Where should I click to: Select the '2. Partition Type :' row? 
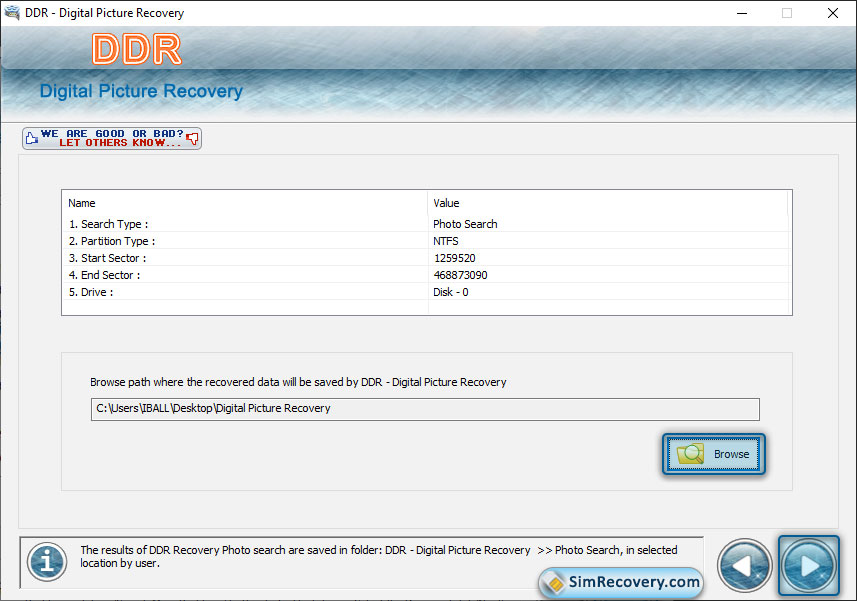(426, 241)
